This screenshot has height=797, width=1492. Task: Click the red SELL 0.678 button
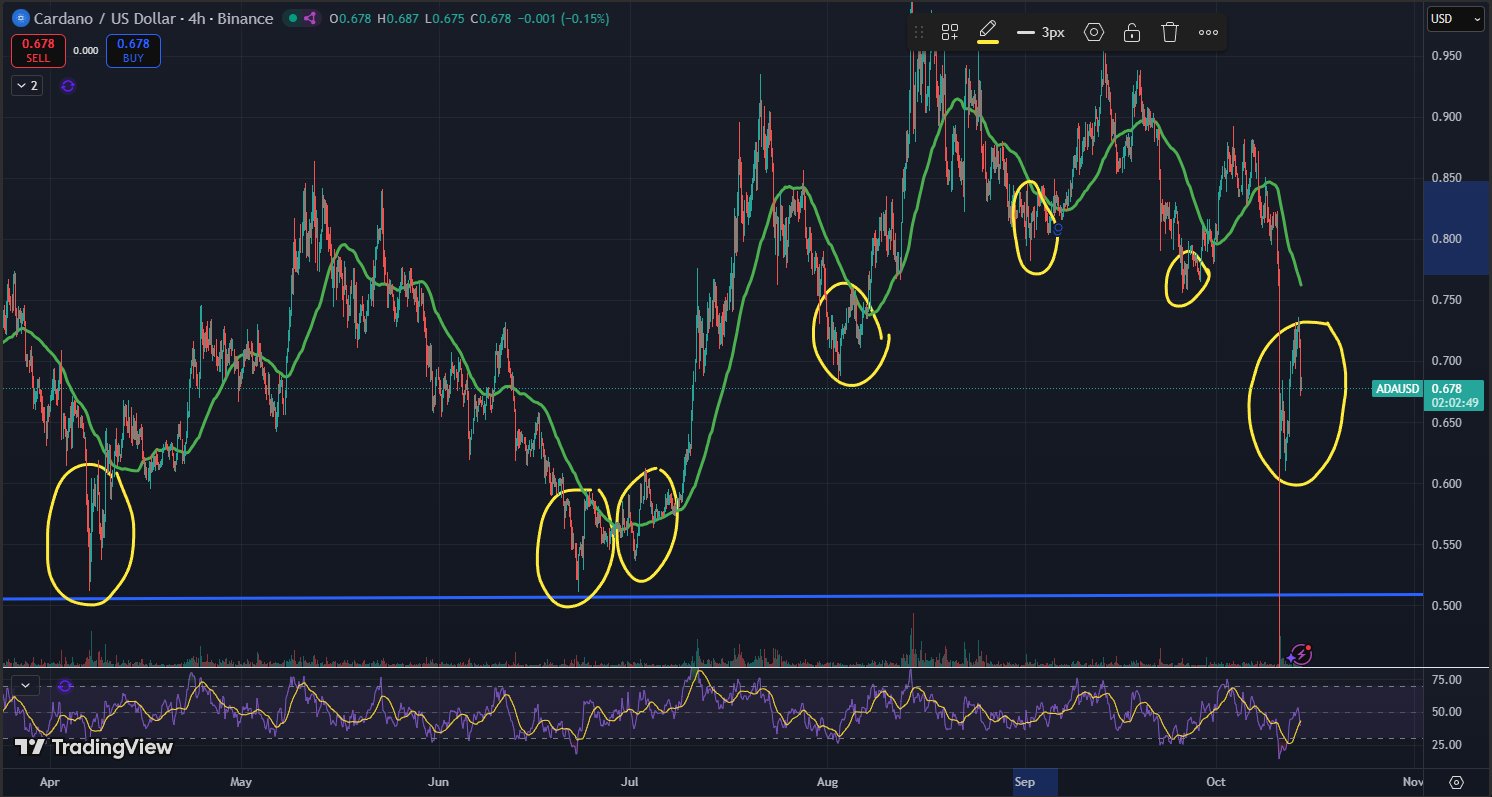coord(37,50)
